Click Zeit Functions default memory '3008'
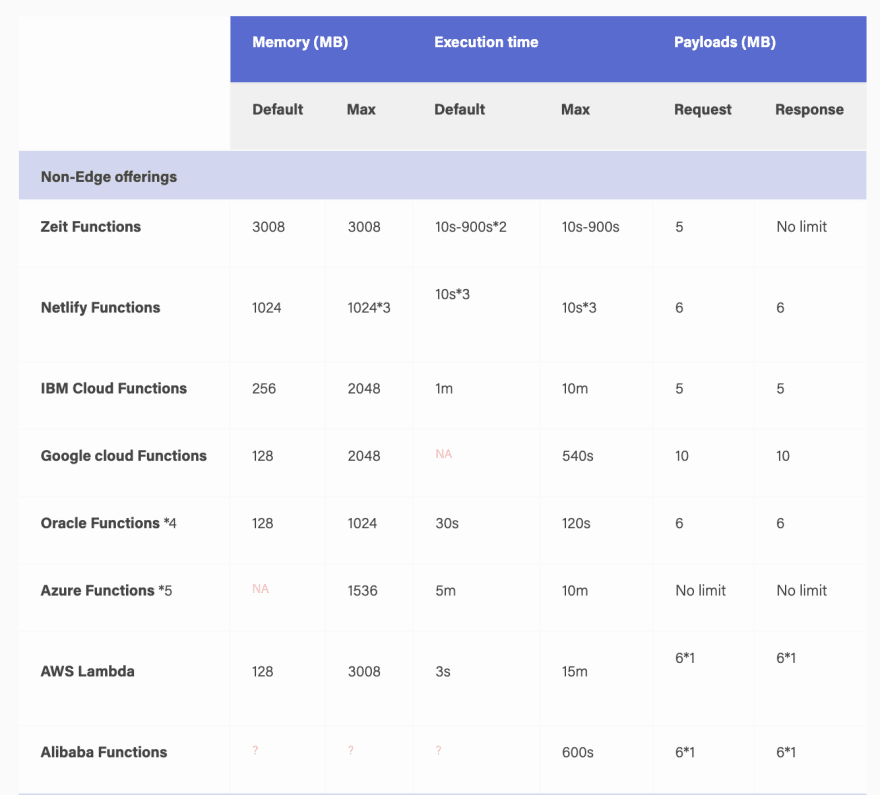880x795 pixels. coord(268,227)
